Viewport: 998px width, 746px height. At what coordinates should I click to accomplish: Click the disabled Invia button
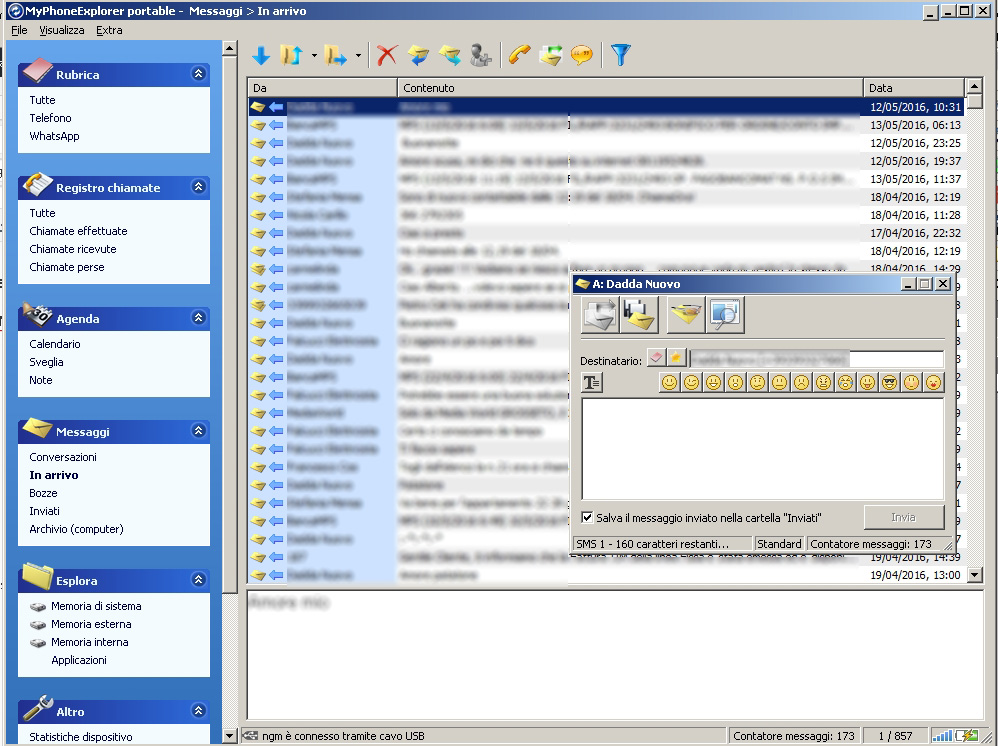(904, 517)
